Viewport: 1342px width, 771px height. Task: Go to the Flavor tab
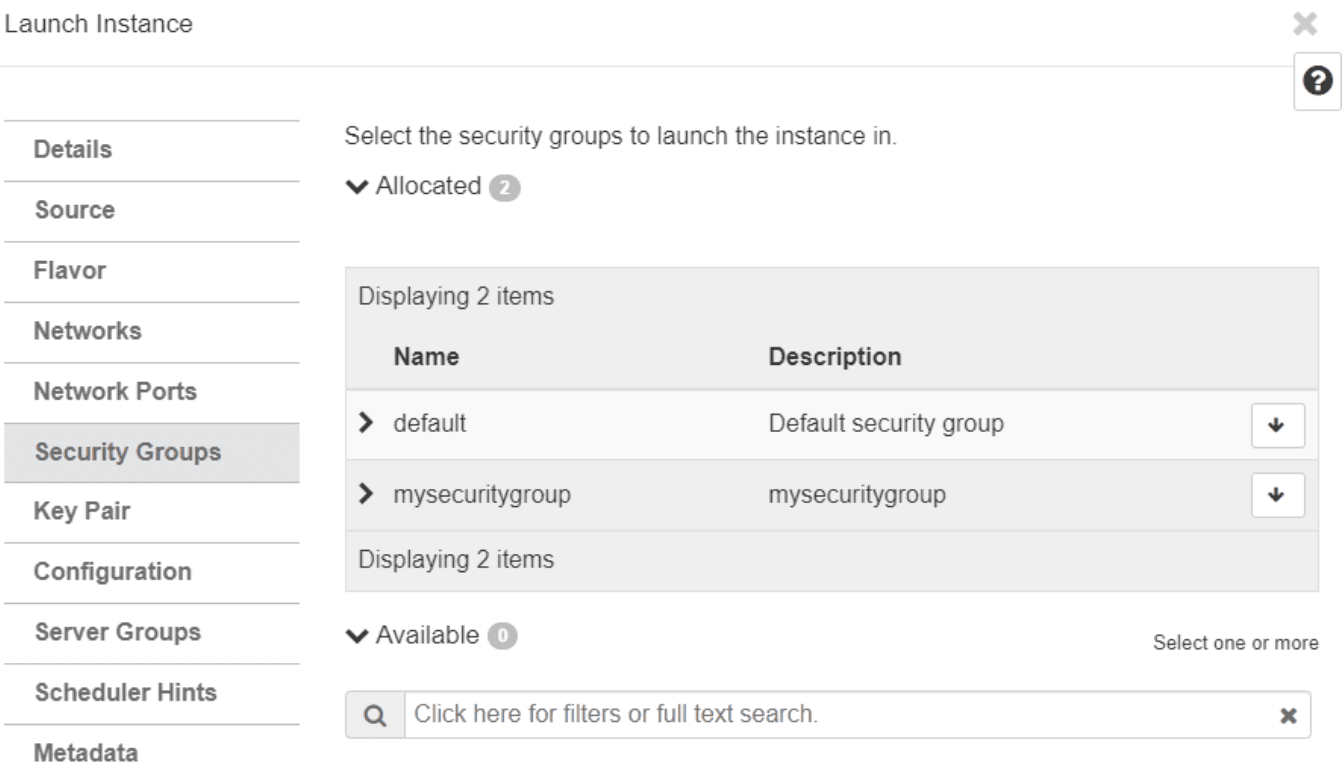(x=70, y=271)
